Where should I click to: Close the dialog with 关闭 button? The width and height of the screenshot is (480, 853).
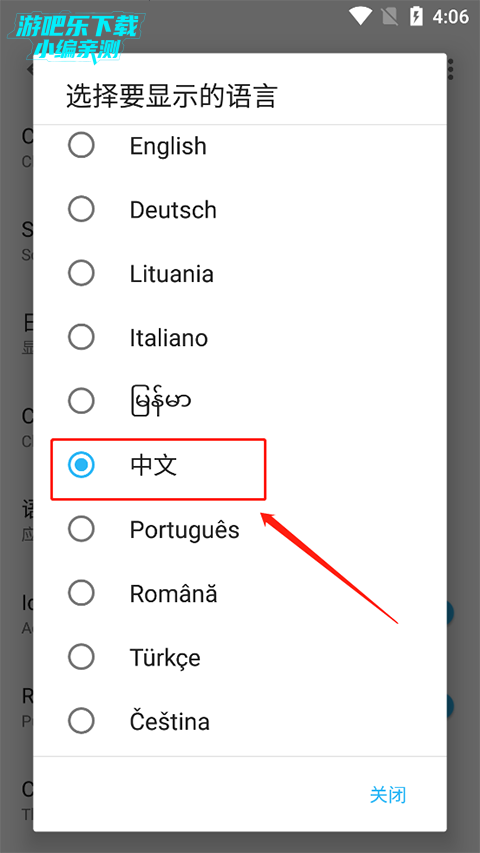(387, 795)
